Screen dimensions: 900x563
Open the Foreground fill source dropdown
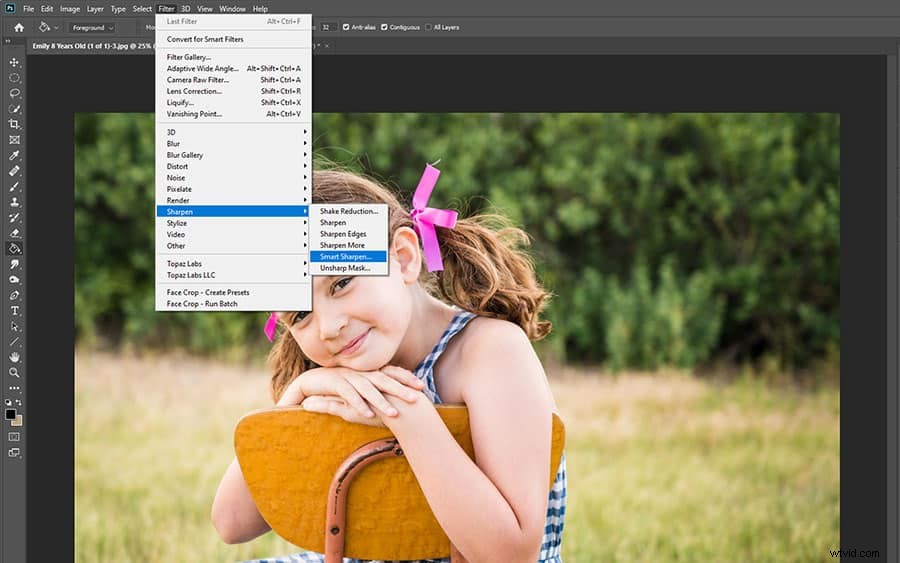tap(92, 28)
